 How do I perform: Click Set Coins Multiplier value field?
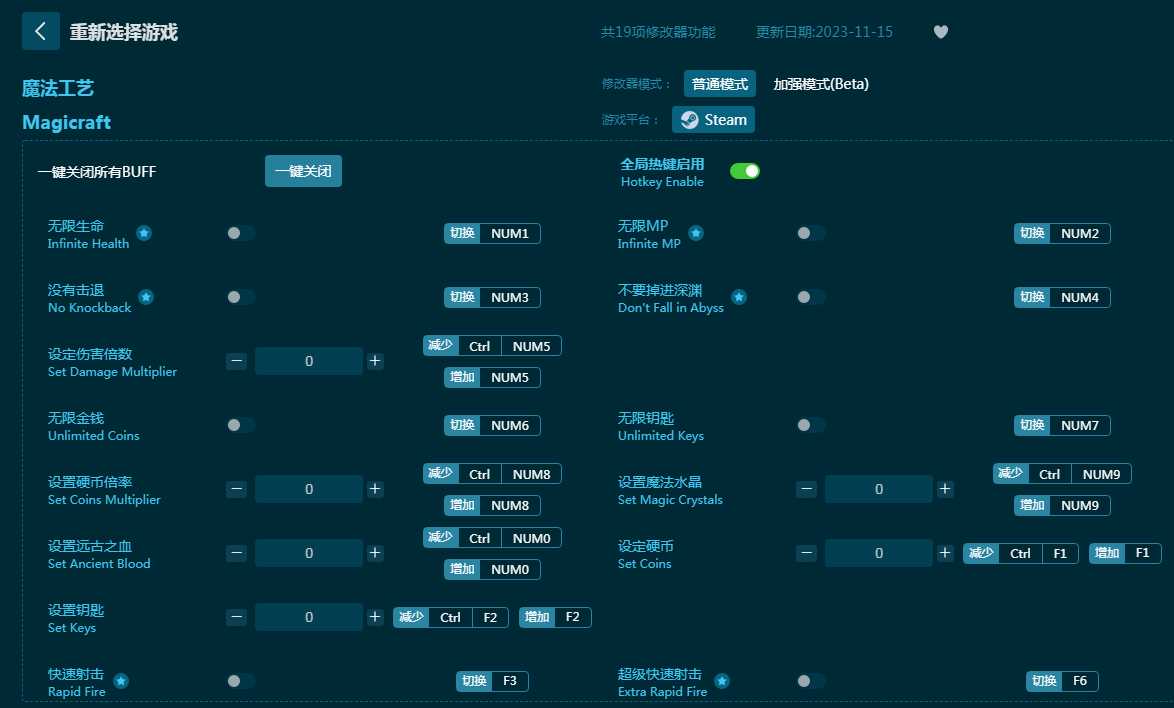click(308, 489)
